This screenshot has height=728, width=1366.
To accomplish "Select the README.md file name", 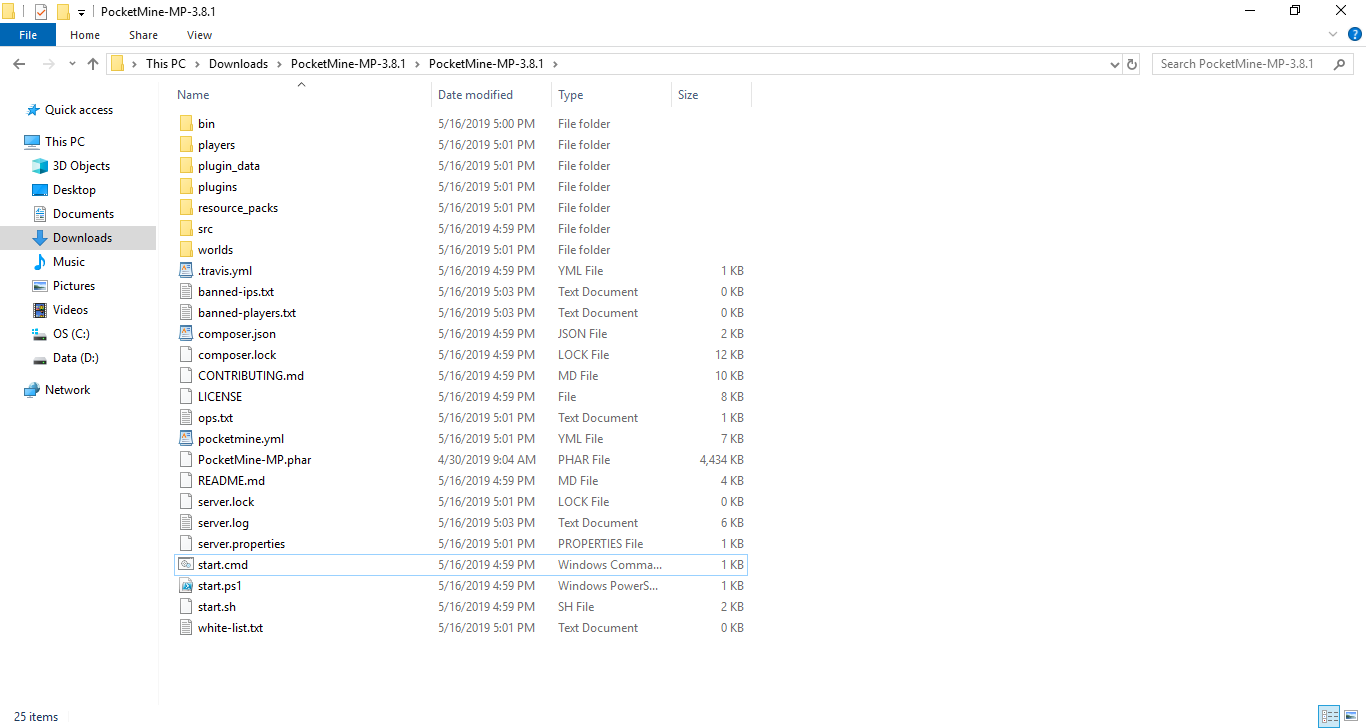I will (x=231, y=481).
